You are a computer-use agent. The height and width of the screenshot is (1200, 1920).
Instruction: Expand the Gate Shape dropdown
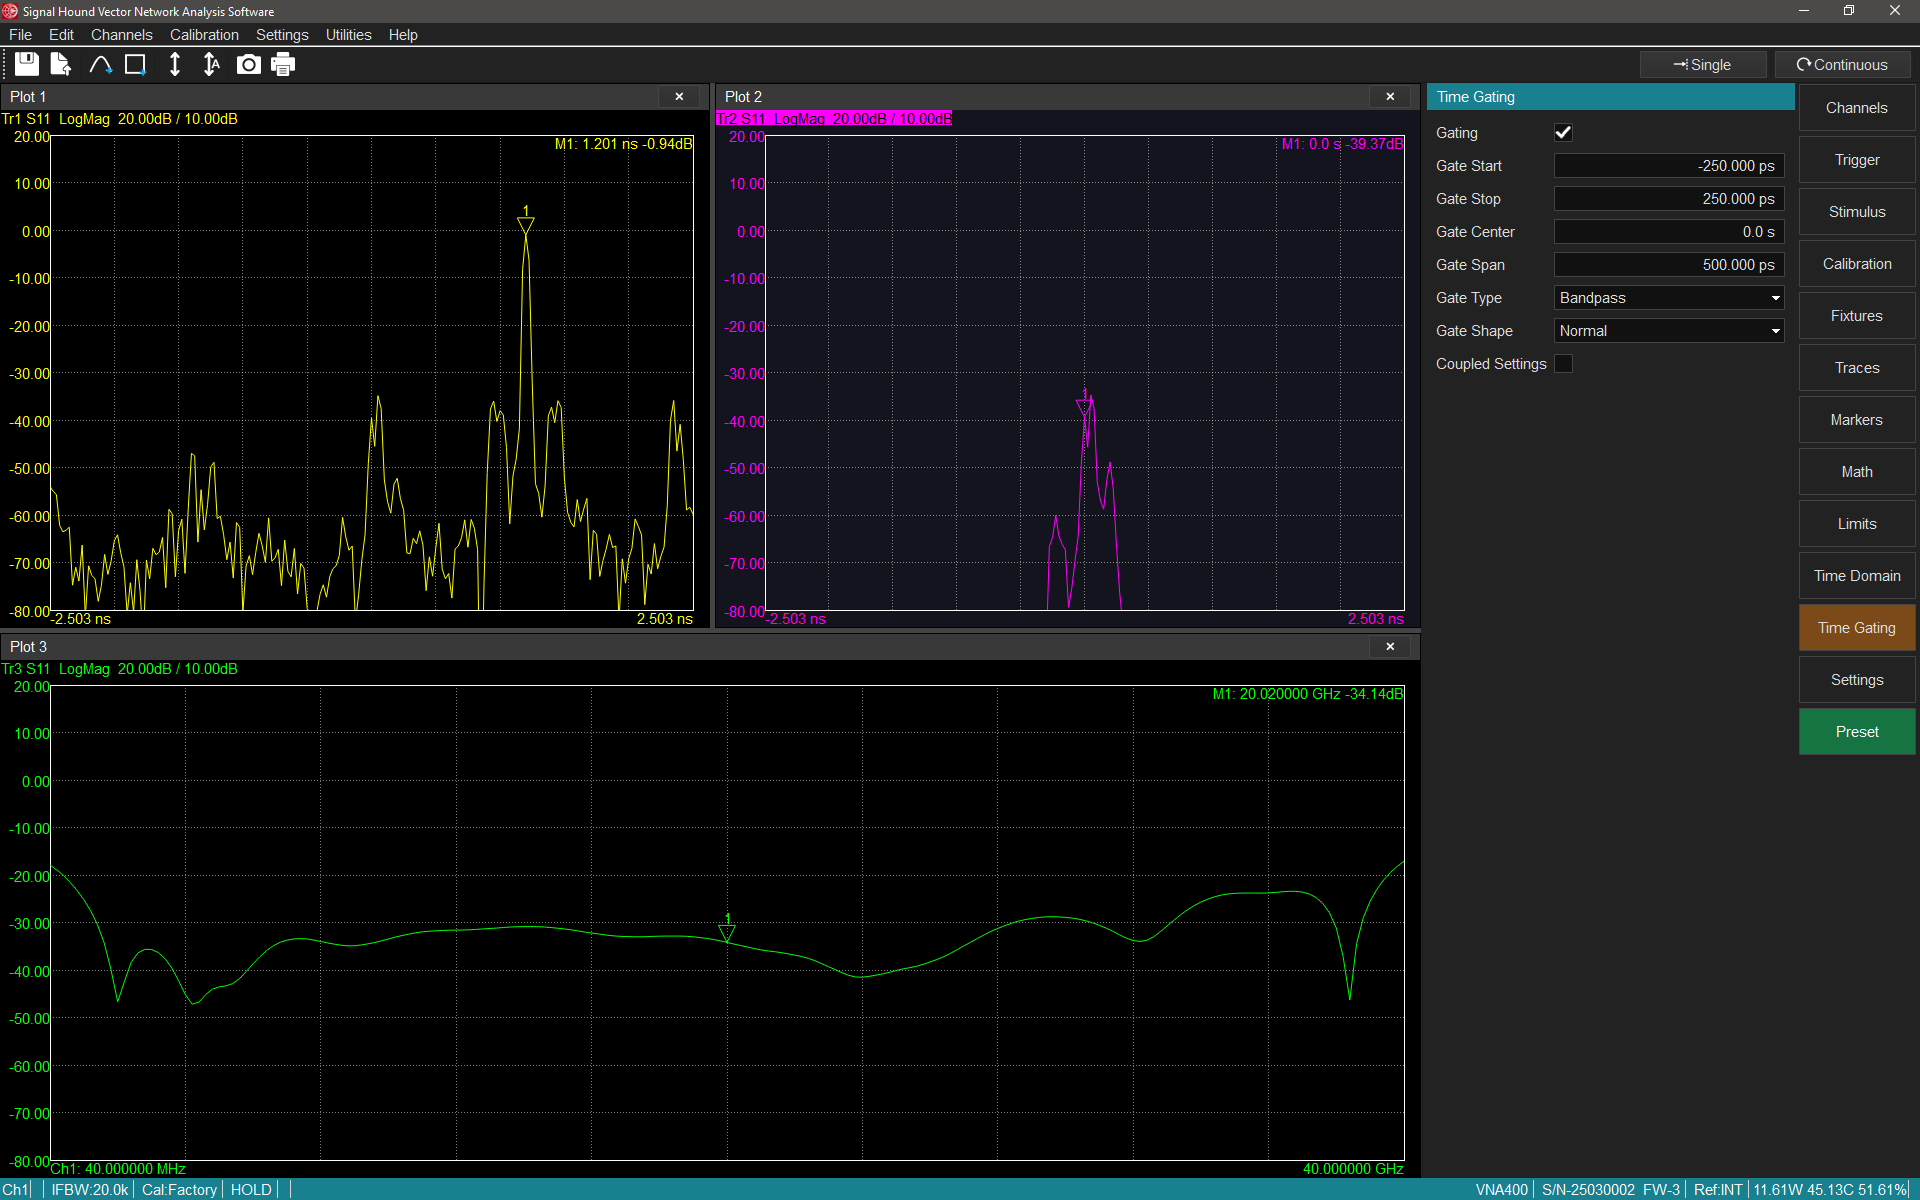click(1668, 331)
